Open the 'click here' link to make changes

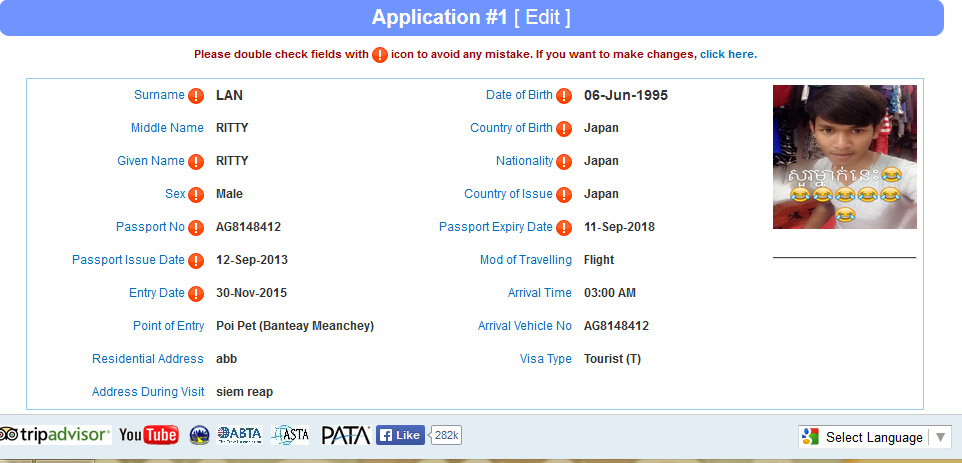coord(728,54)
